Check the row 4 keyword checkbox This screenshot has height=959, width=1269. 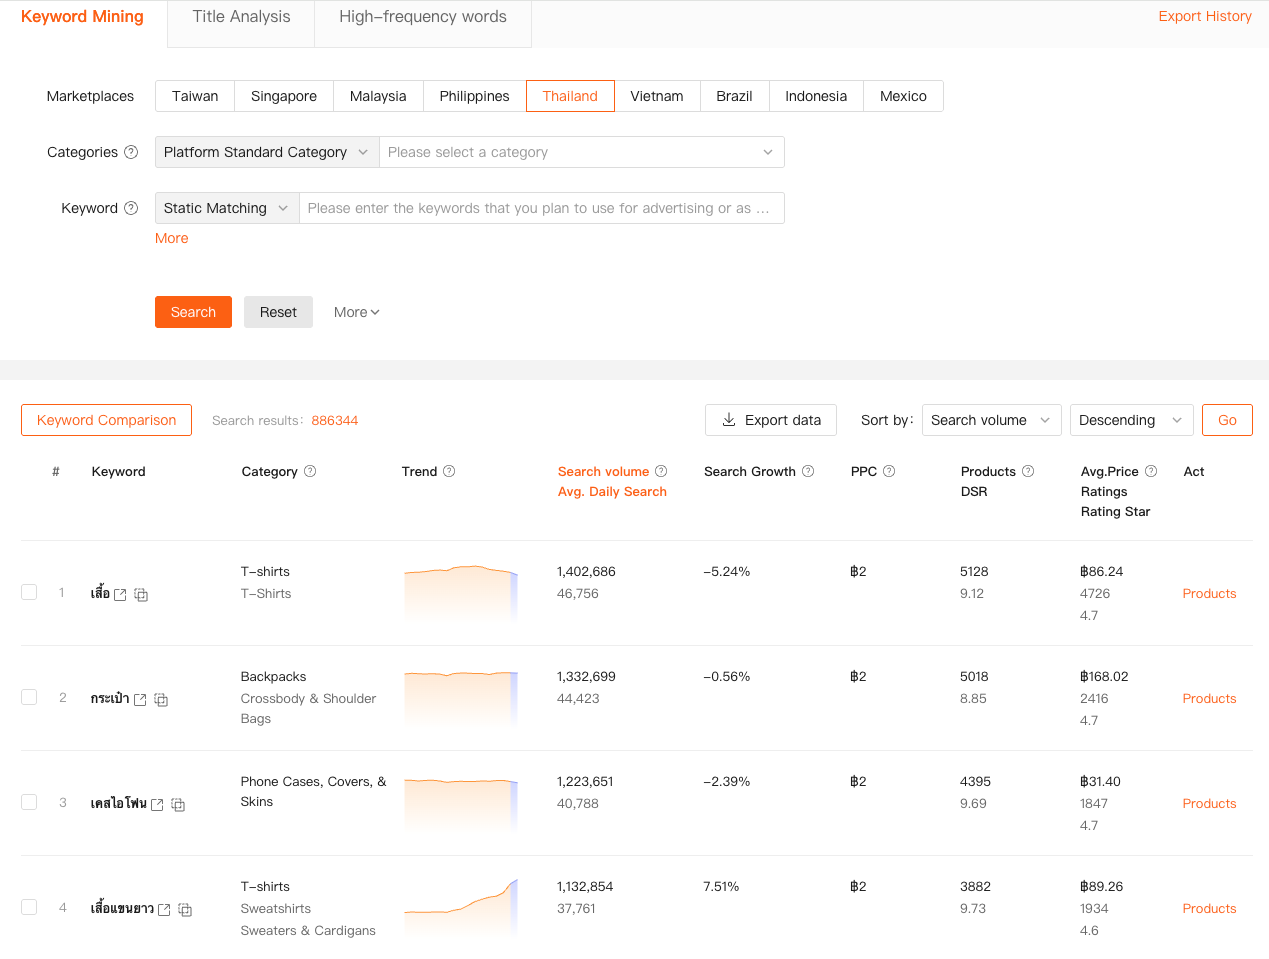[29, 907]
